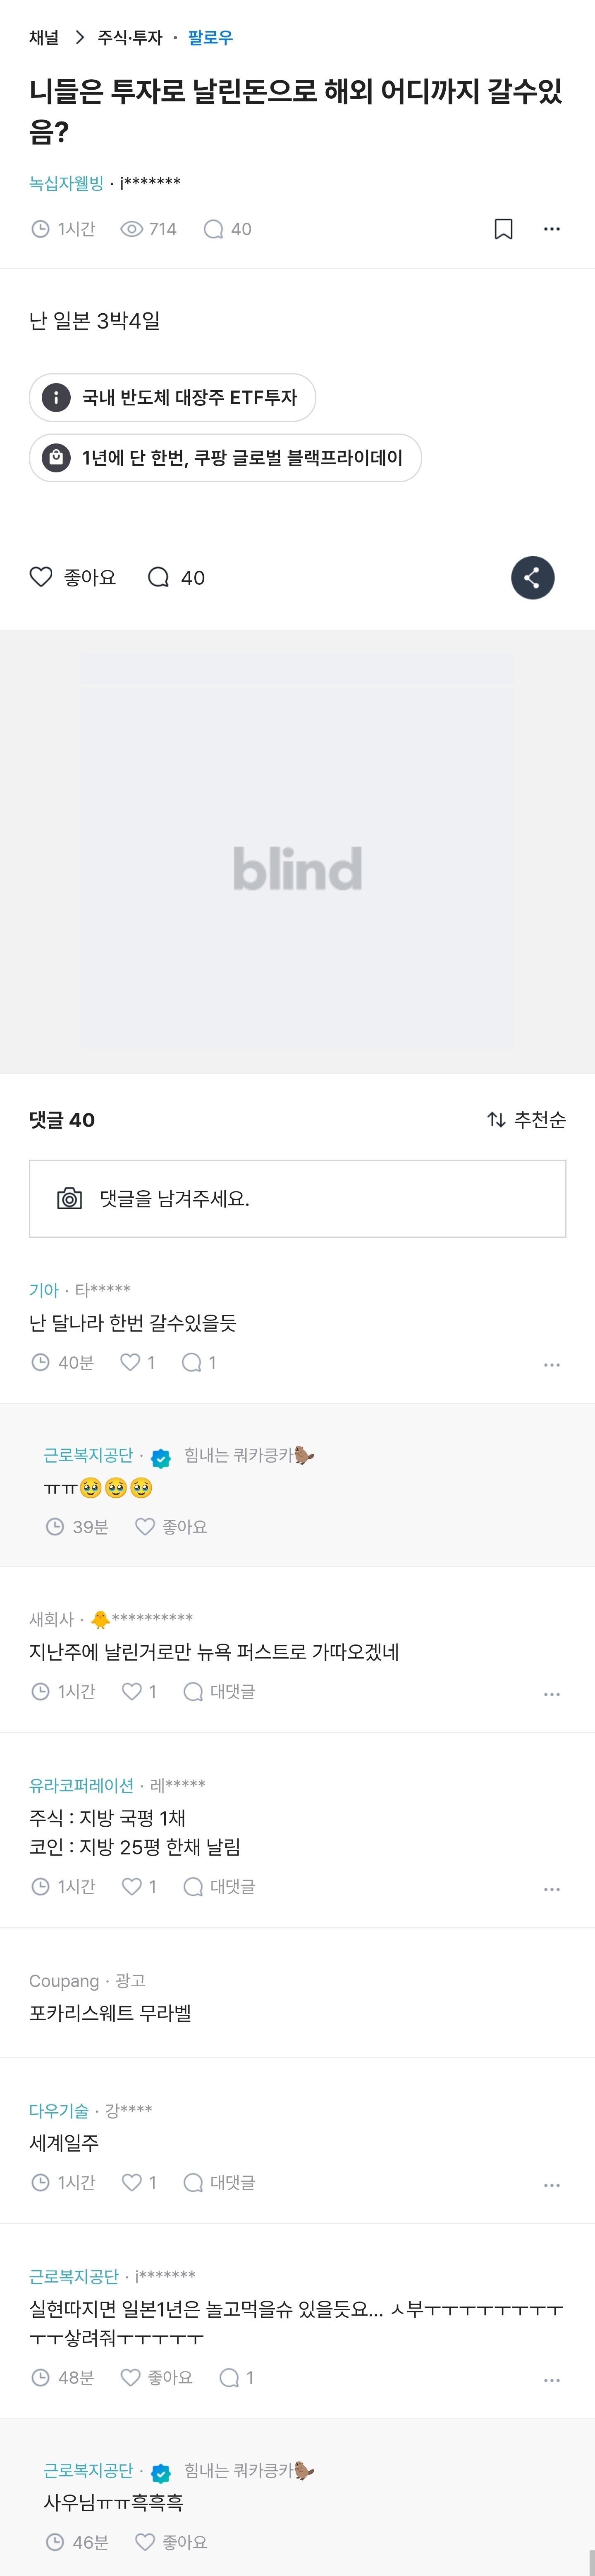Click the share icon button
Image resolution: width=595 pixels, height=2576 pixels.
532,578
